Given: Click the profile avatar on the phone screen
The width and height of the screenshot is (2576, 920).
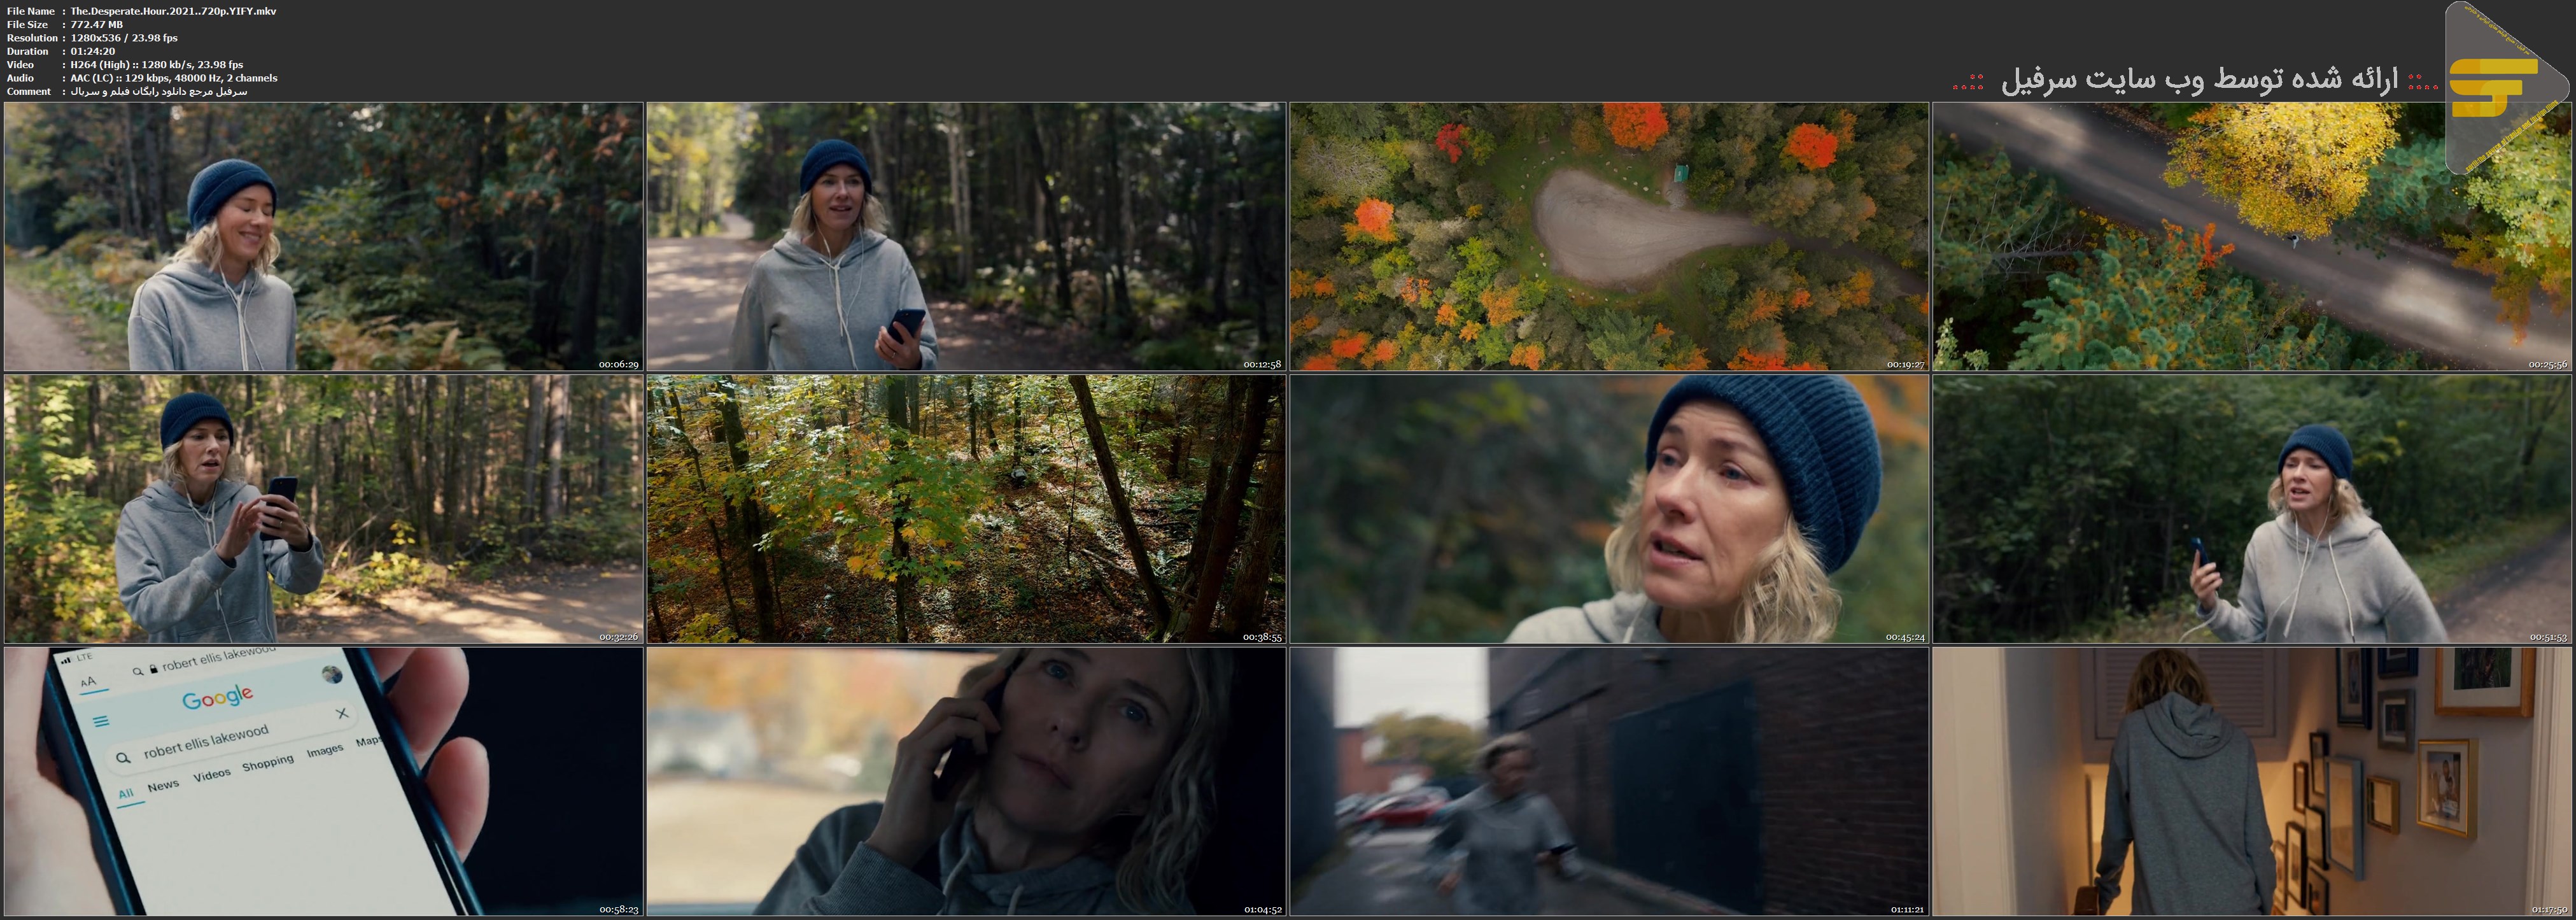Looking at the screenshot, I should (332, 674).
